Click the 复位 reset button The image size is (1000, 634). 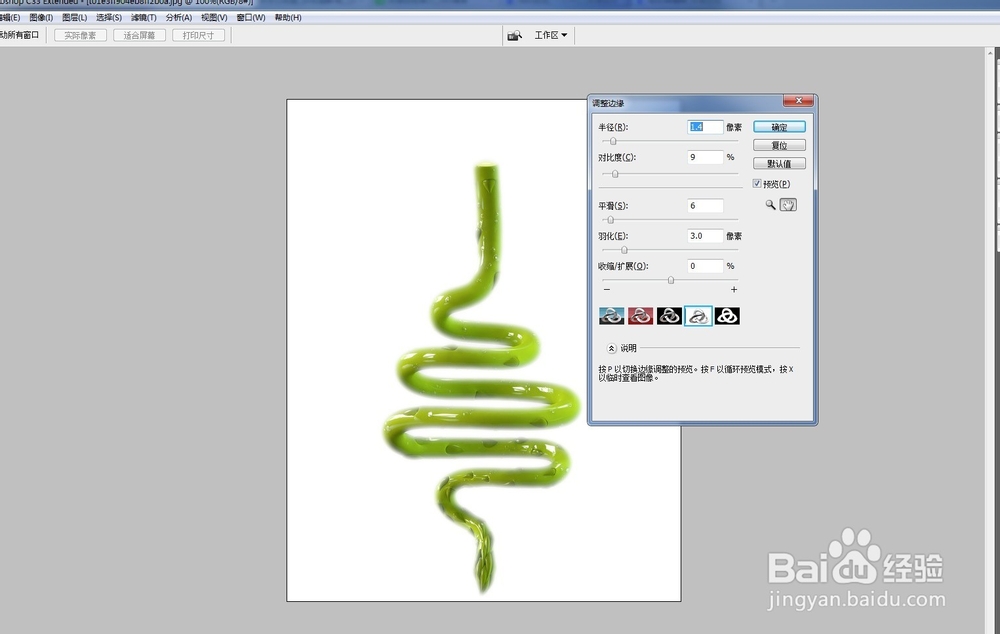click(x=779, y=145)
